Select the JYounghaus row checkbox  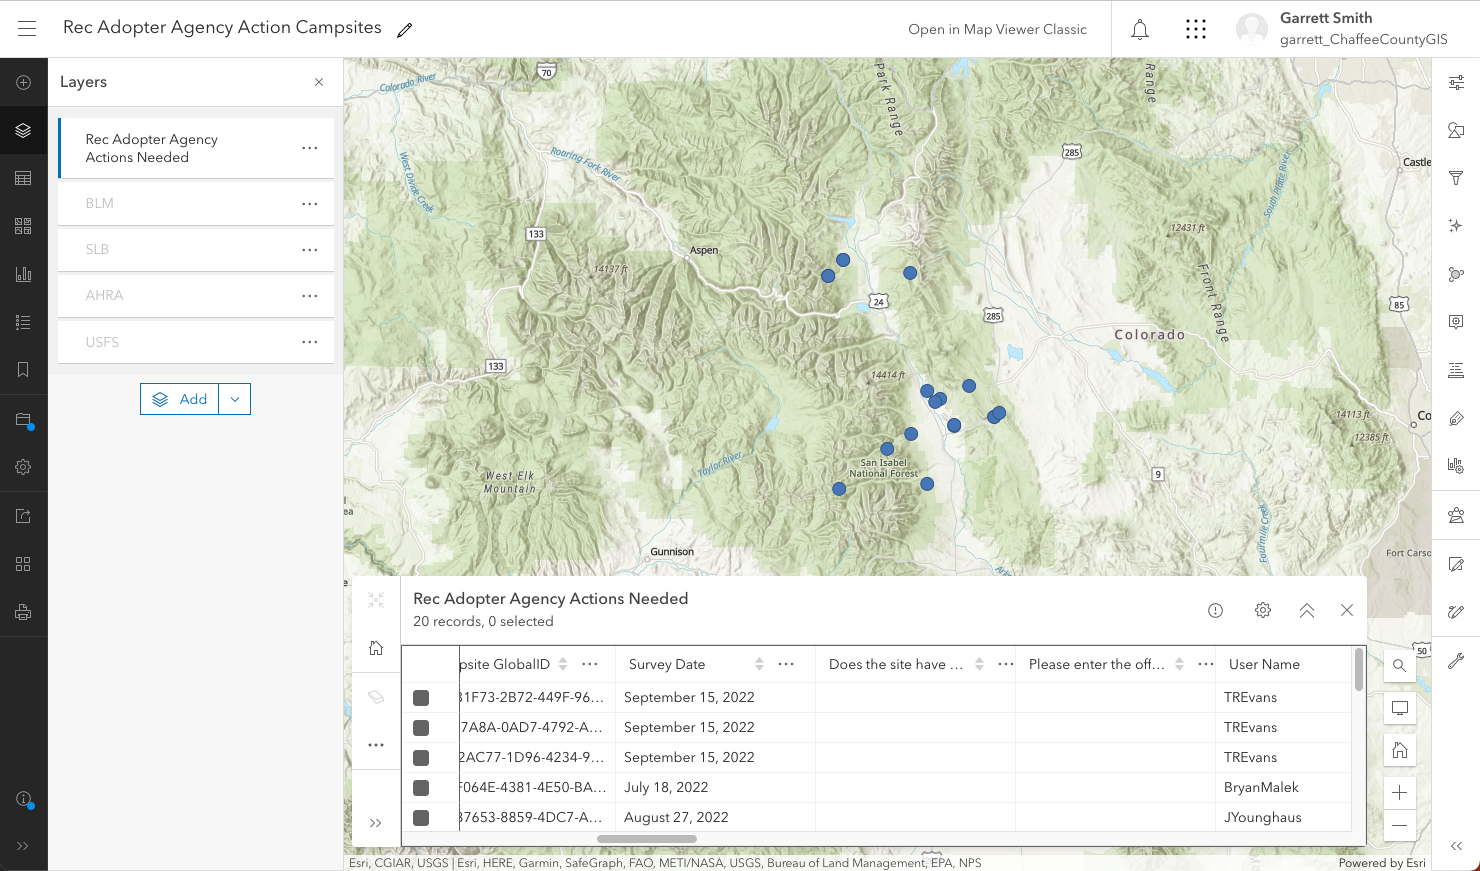(421, 818)
